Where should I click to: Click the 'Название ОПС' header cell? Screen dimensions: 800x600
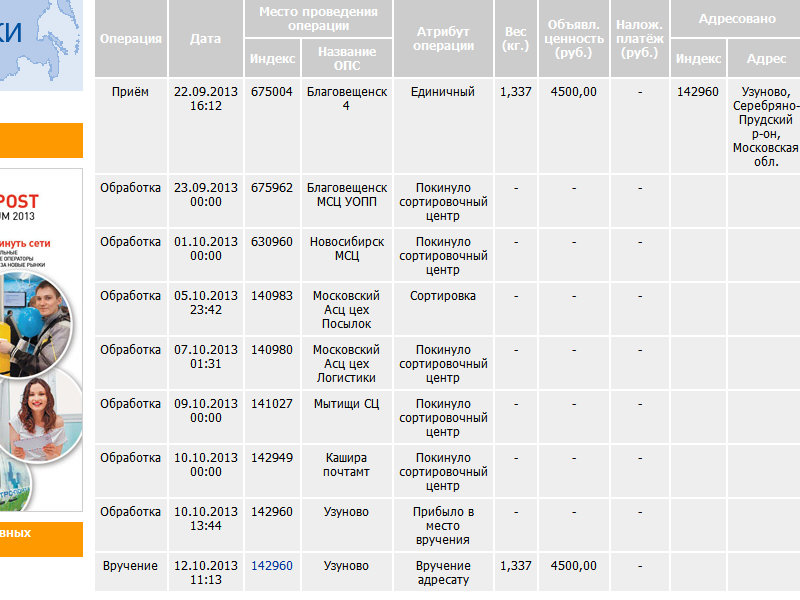347,58
